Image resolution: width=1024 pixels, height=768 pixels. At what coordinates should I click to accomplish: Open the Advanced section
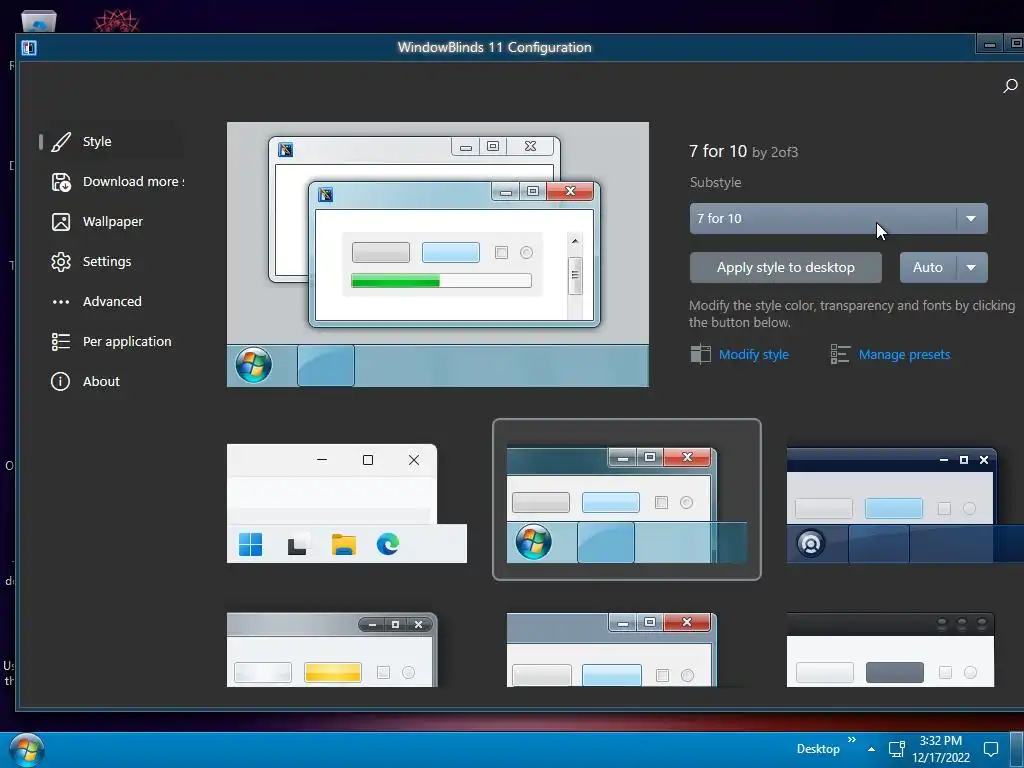(x=112, y=302)
